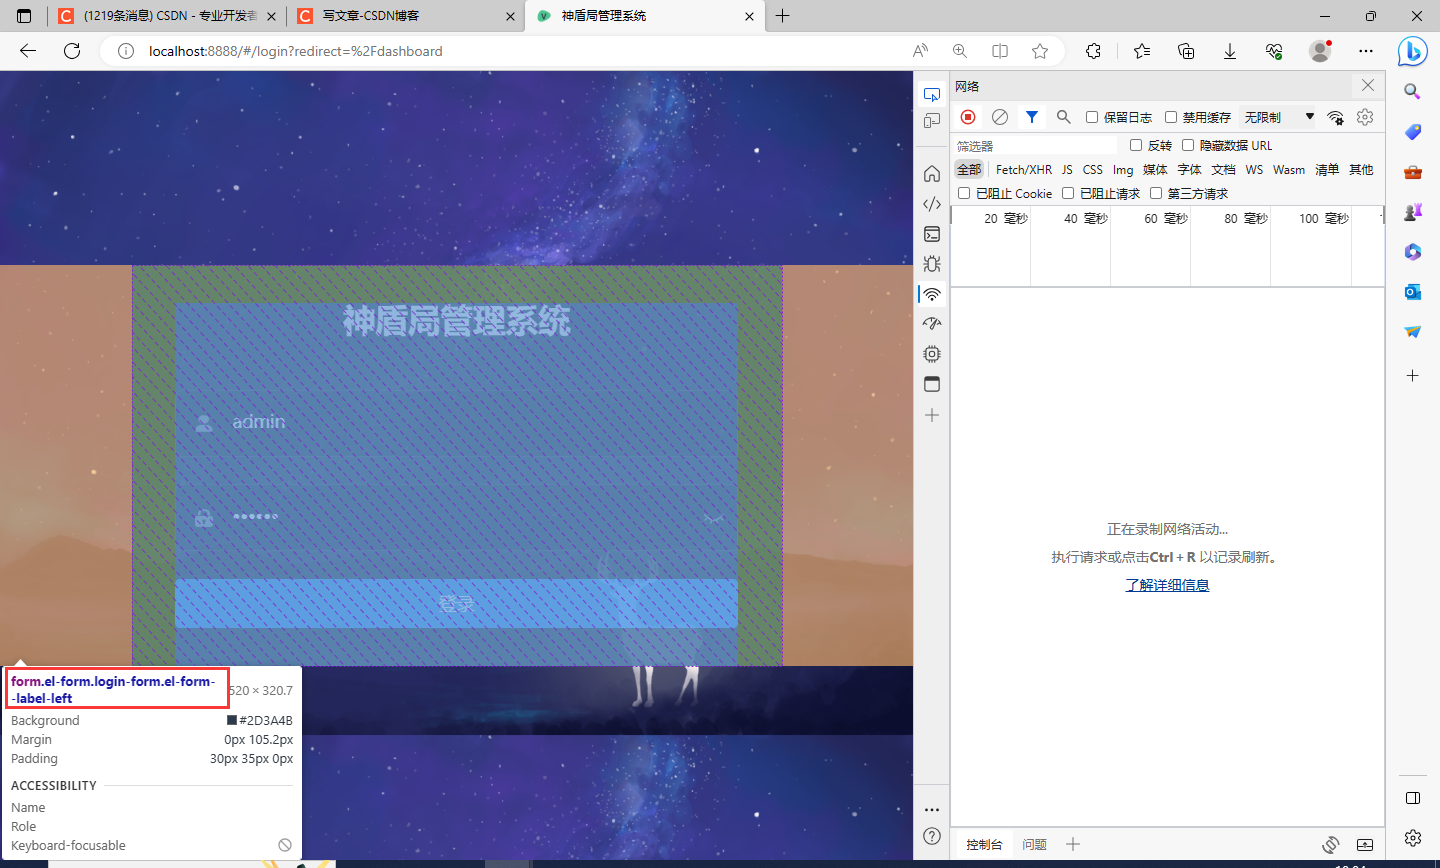The image size is (1440, 868).
Task: Select the 全部 filter type
Action: click(x=969, y=169)
